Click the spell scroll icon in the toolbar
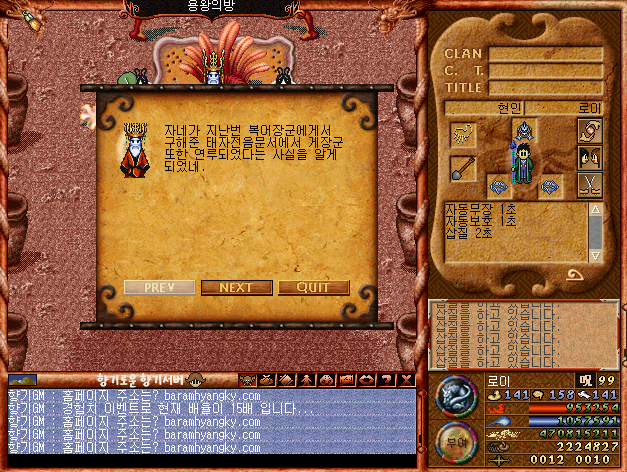This screenshot has height=472, width=627. [286, 380]
